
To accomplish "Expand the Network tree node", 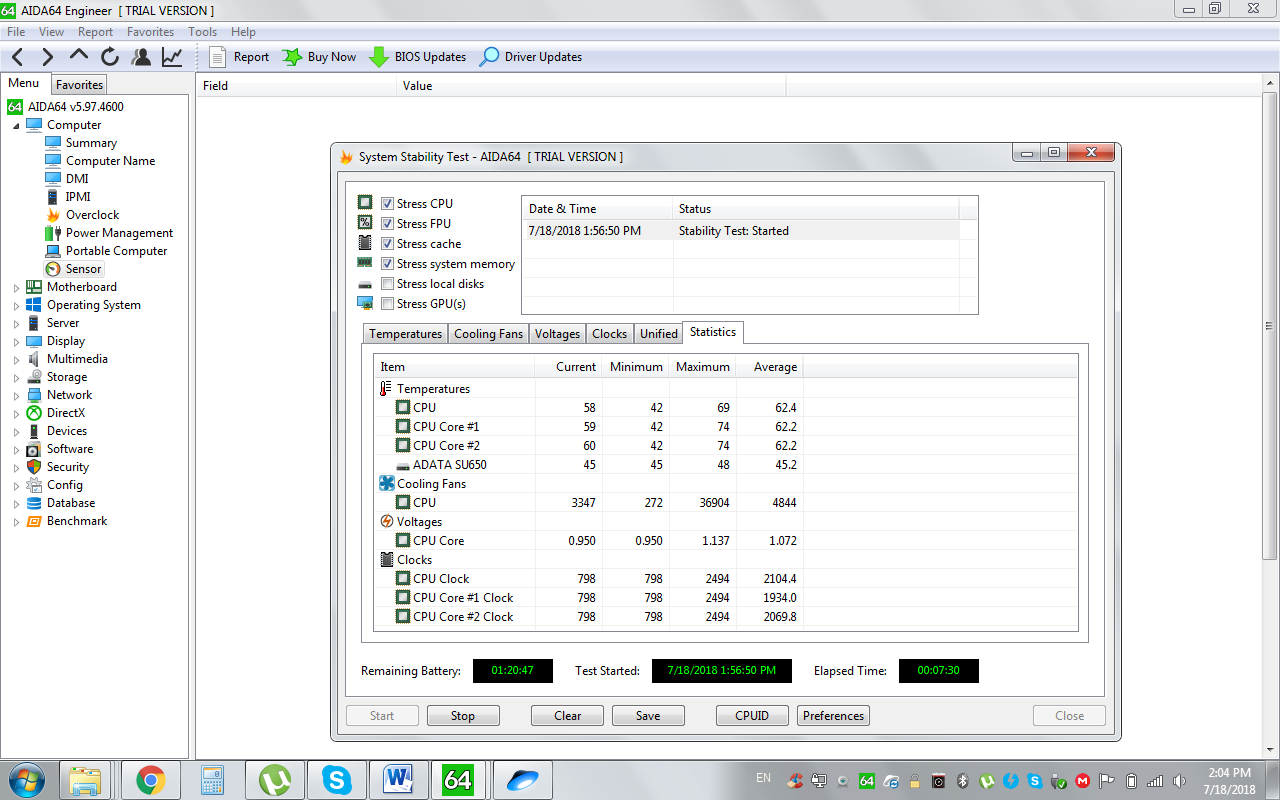I will 16,396.
